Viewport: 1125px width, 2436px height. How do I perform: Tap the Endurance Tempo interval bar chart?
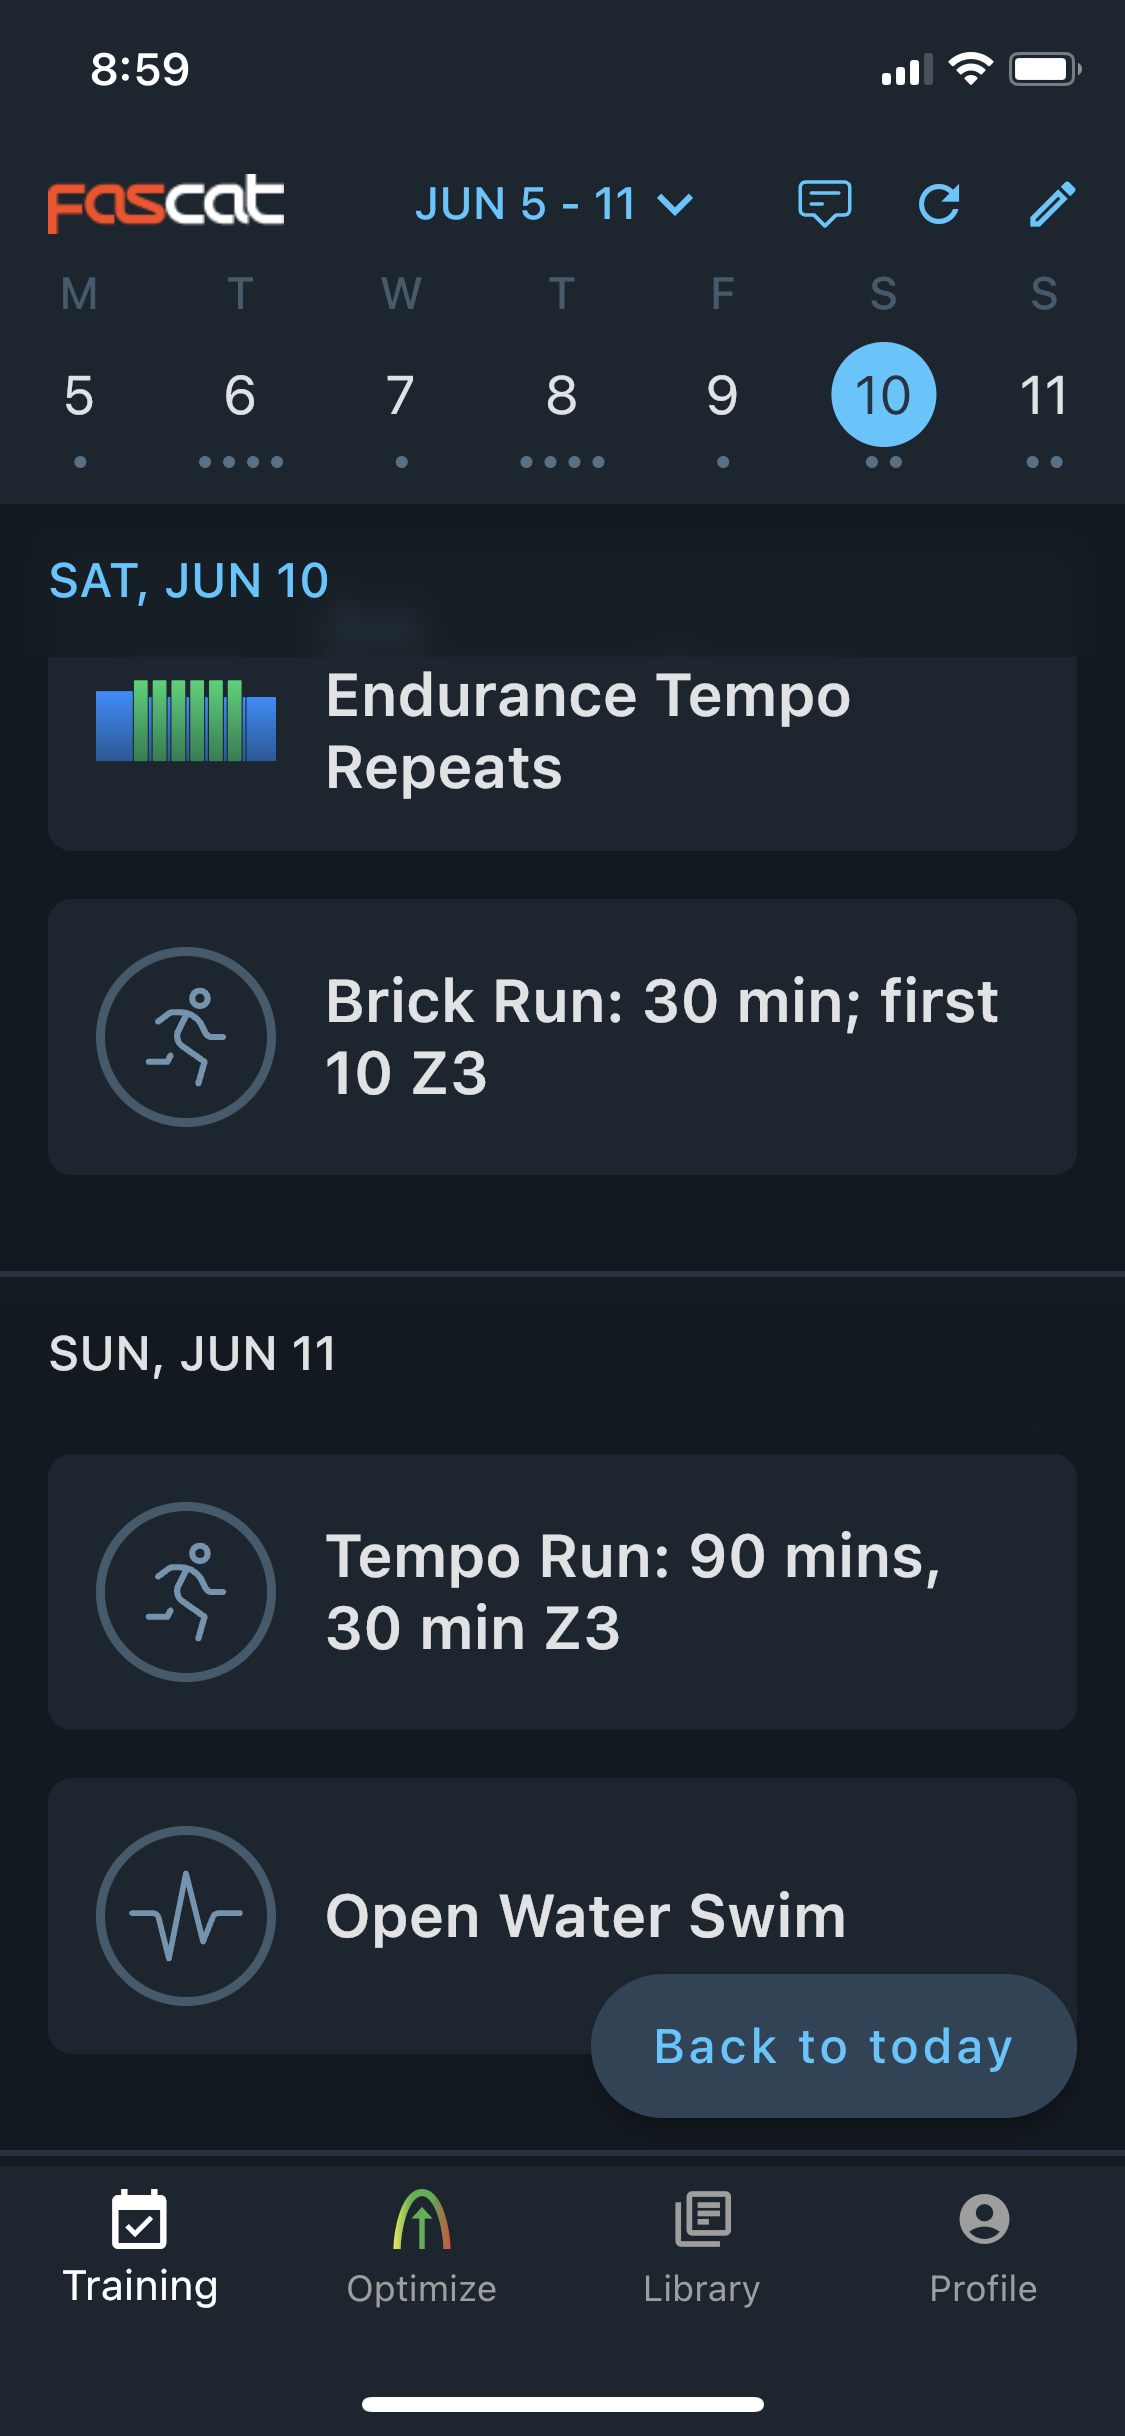186,720
